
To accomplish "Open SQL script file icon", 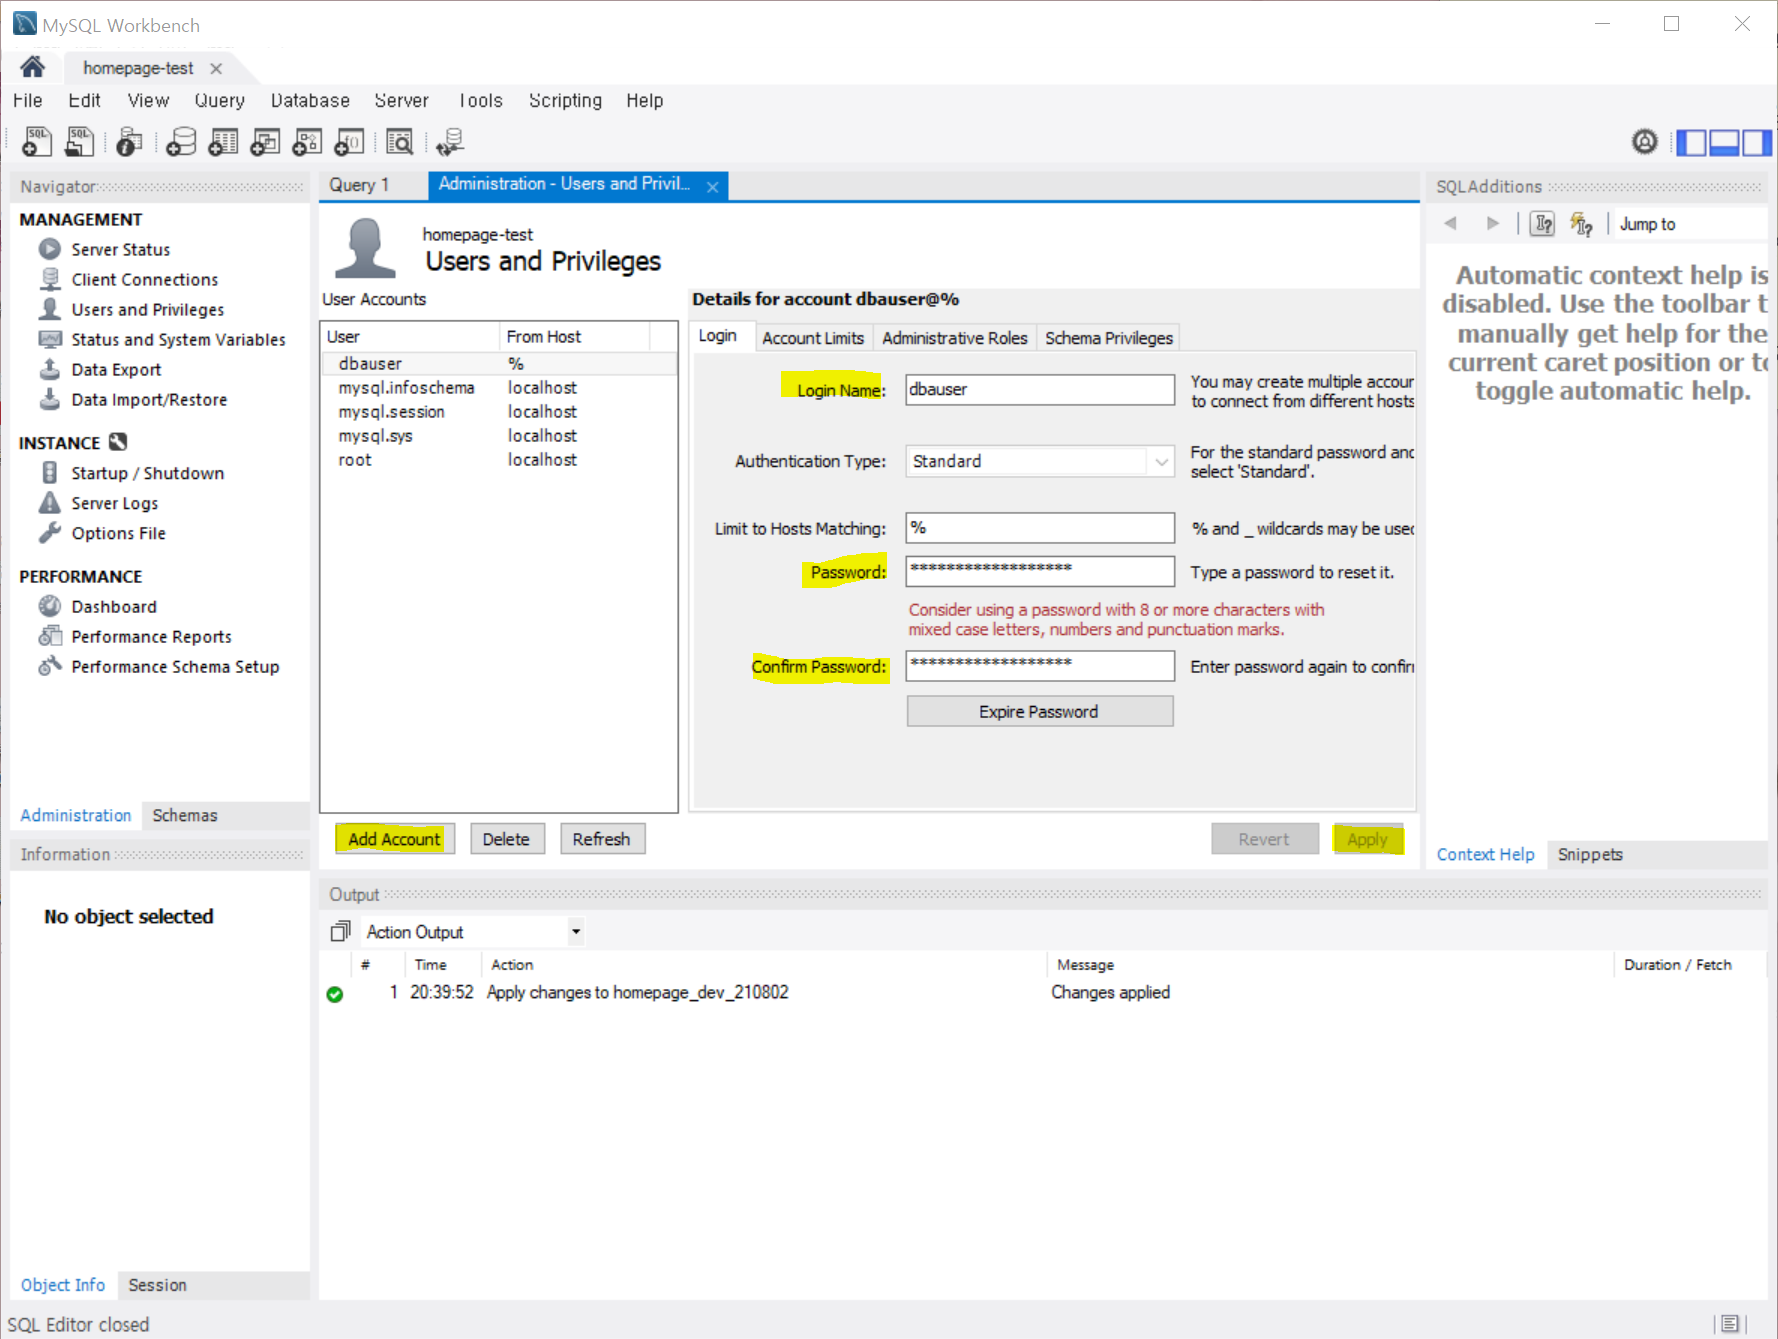I will point(79,142).
